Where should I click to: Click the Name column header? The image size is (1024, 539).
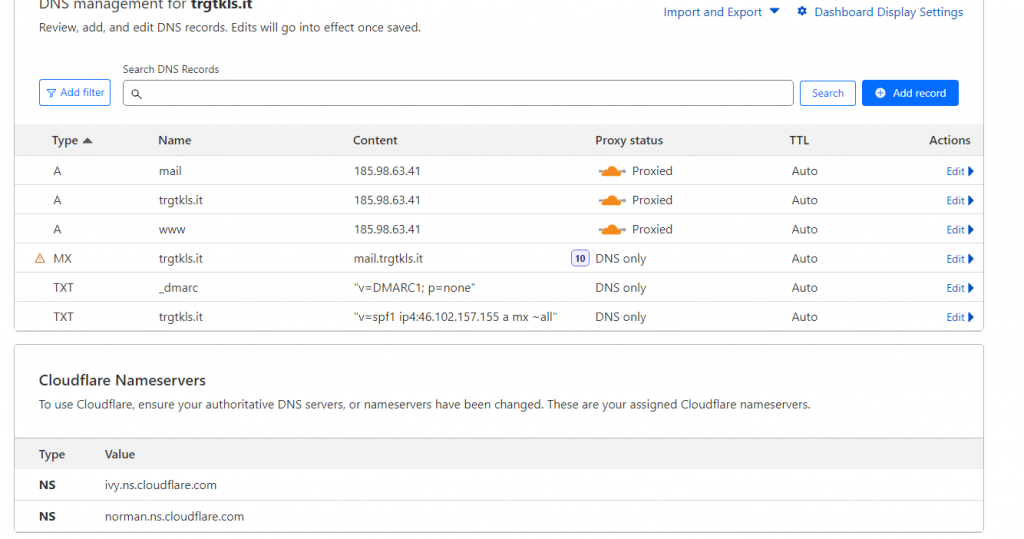pyautogui.click(x=174, y=140)
